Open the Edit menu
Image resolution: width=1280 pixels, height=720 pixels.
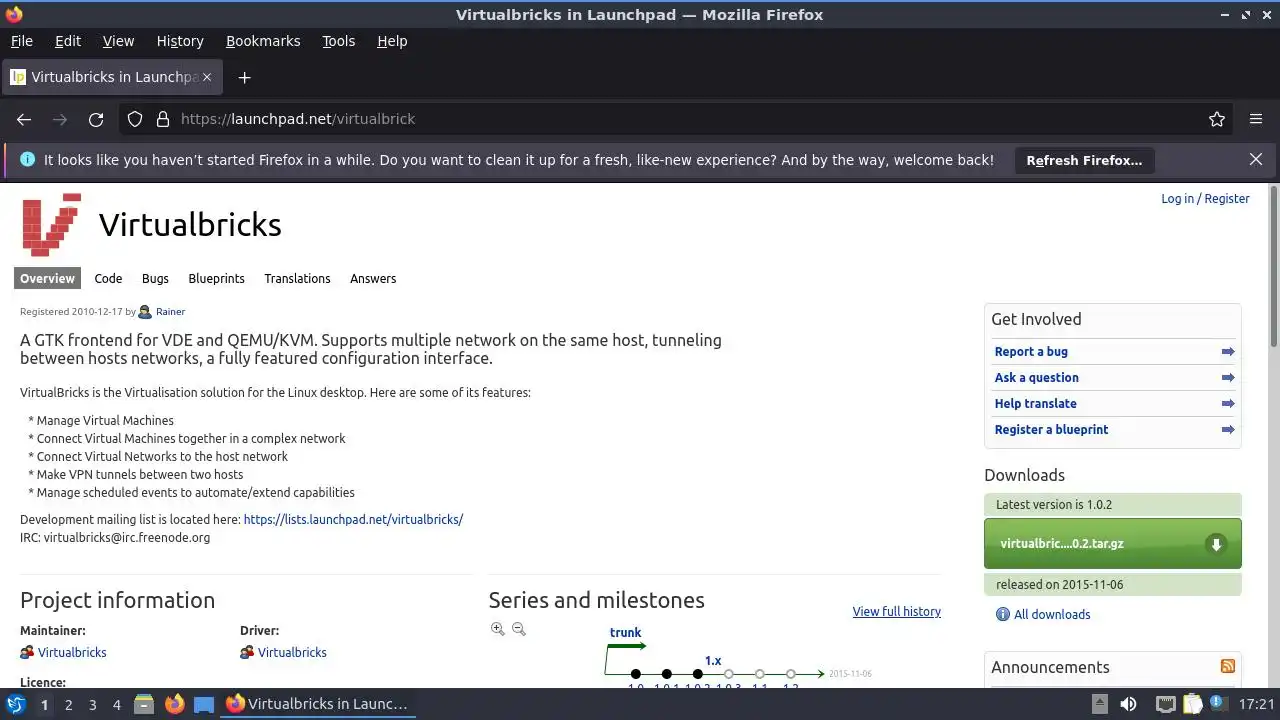tap(68, 41)
